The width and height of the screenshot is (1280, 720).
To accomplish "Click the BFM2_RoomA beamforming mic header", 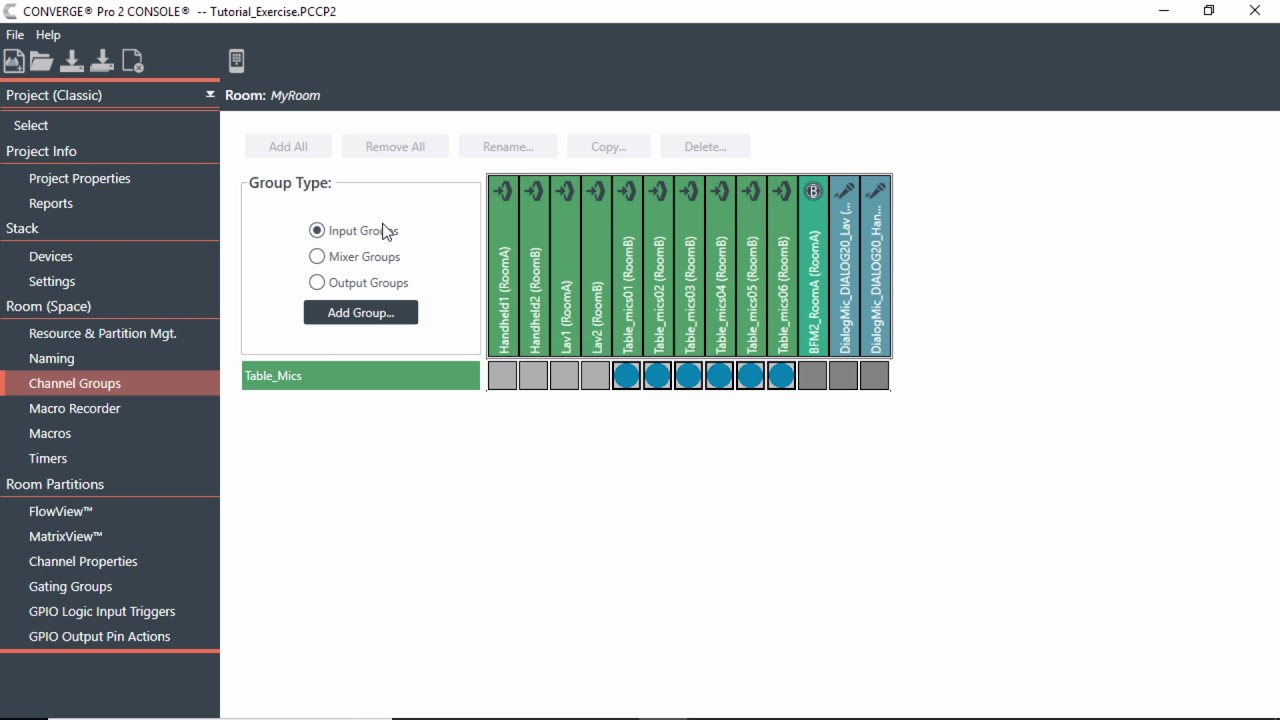I will point(813,266).
